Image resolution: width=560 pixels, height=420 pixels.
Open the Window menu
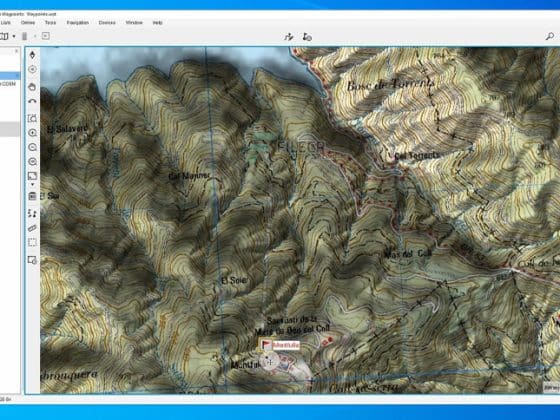[x=134, y=22]
